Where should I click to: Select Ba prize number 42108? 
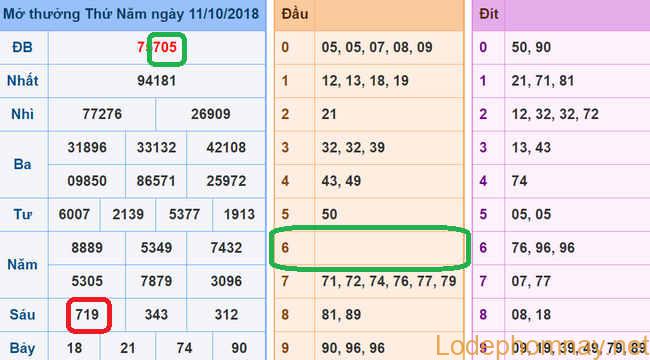click(x=226, y=148)
